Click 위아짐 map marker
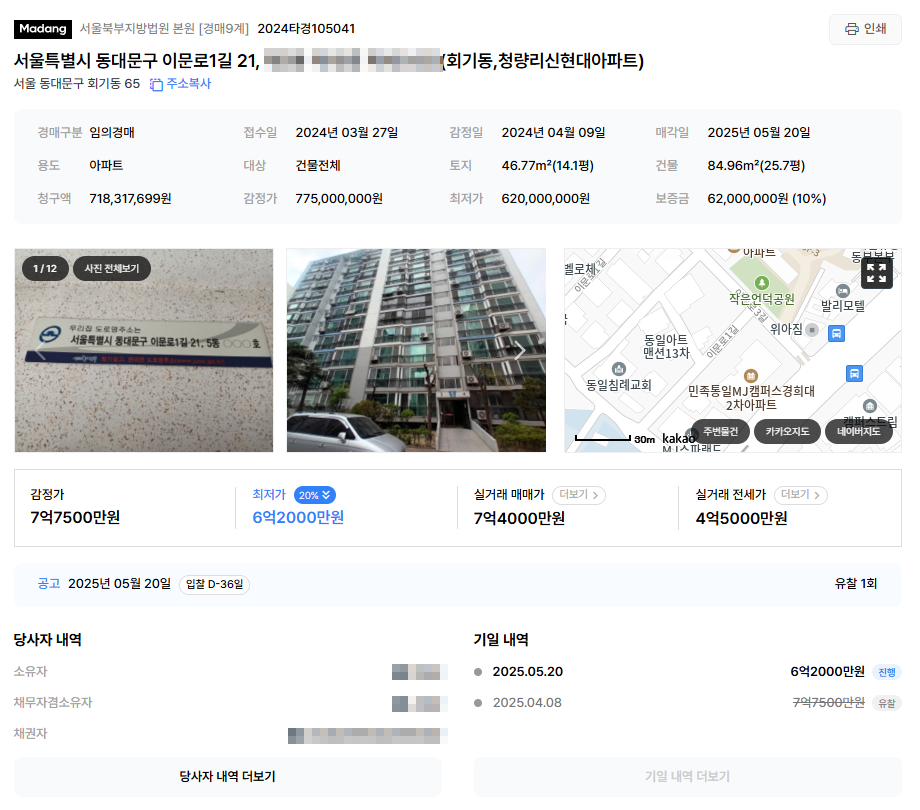 [x=812, y=330]
